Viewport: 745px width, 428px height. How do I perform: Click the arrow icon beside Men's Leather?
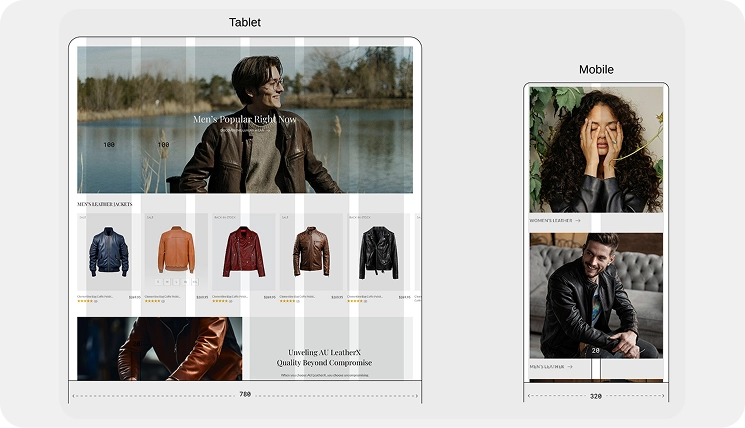pos(569,367)
